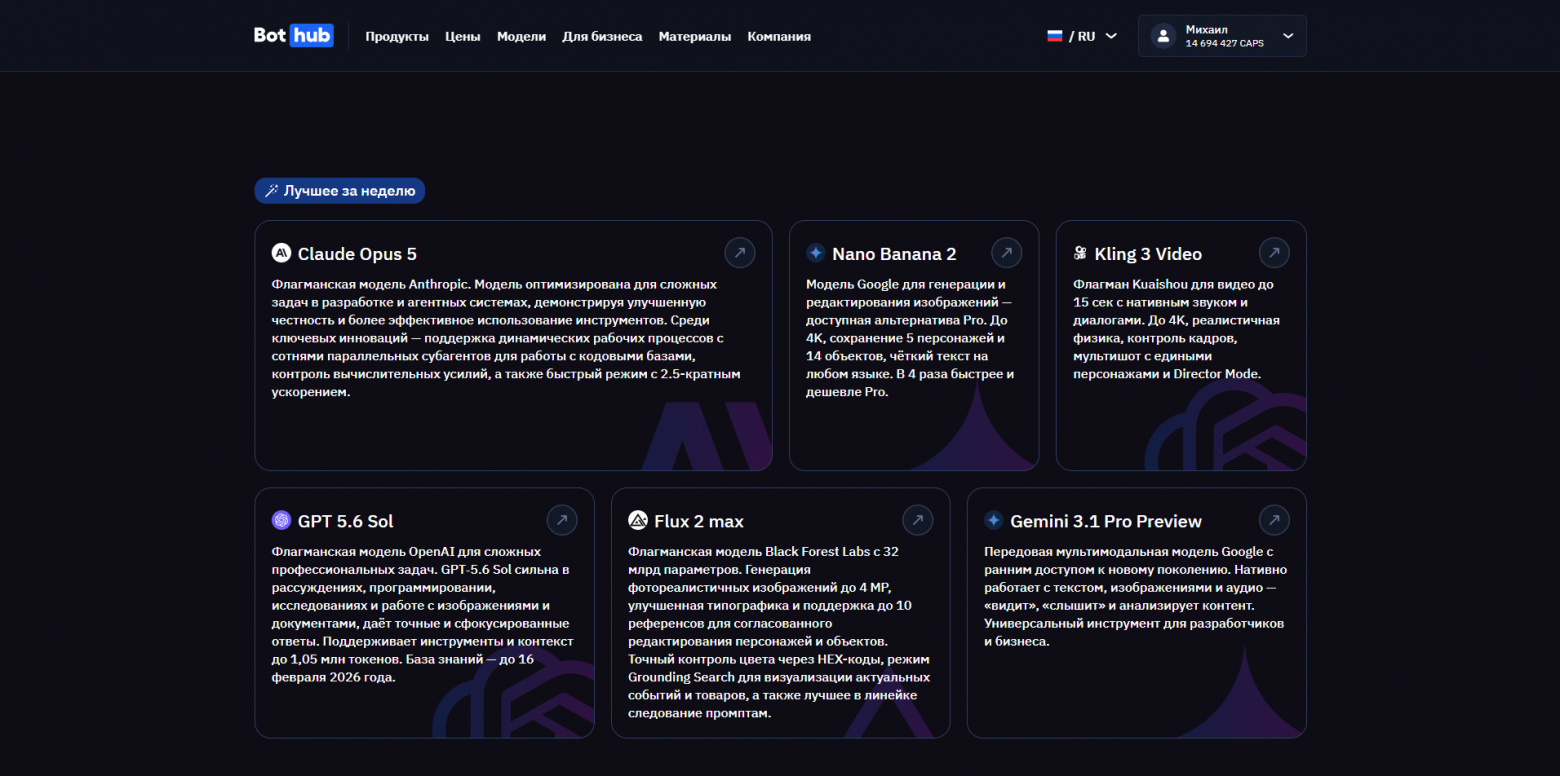Open the Материалы menu item
This screenshot has width=1560, height=776.
click(695, 36)
